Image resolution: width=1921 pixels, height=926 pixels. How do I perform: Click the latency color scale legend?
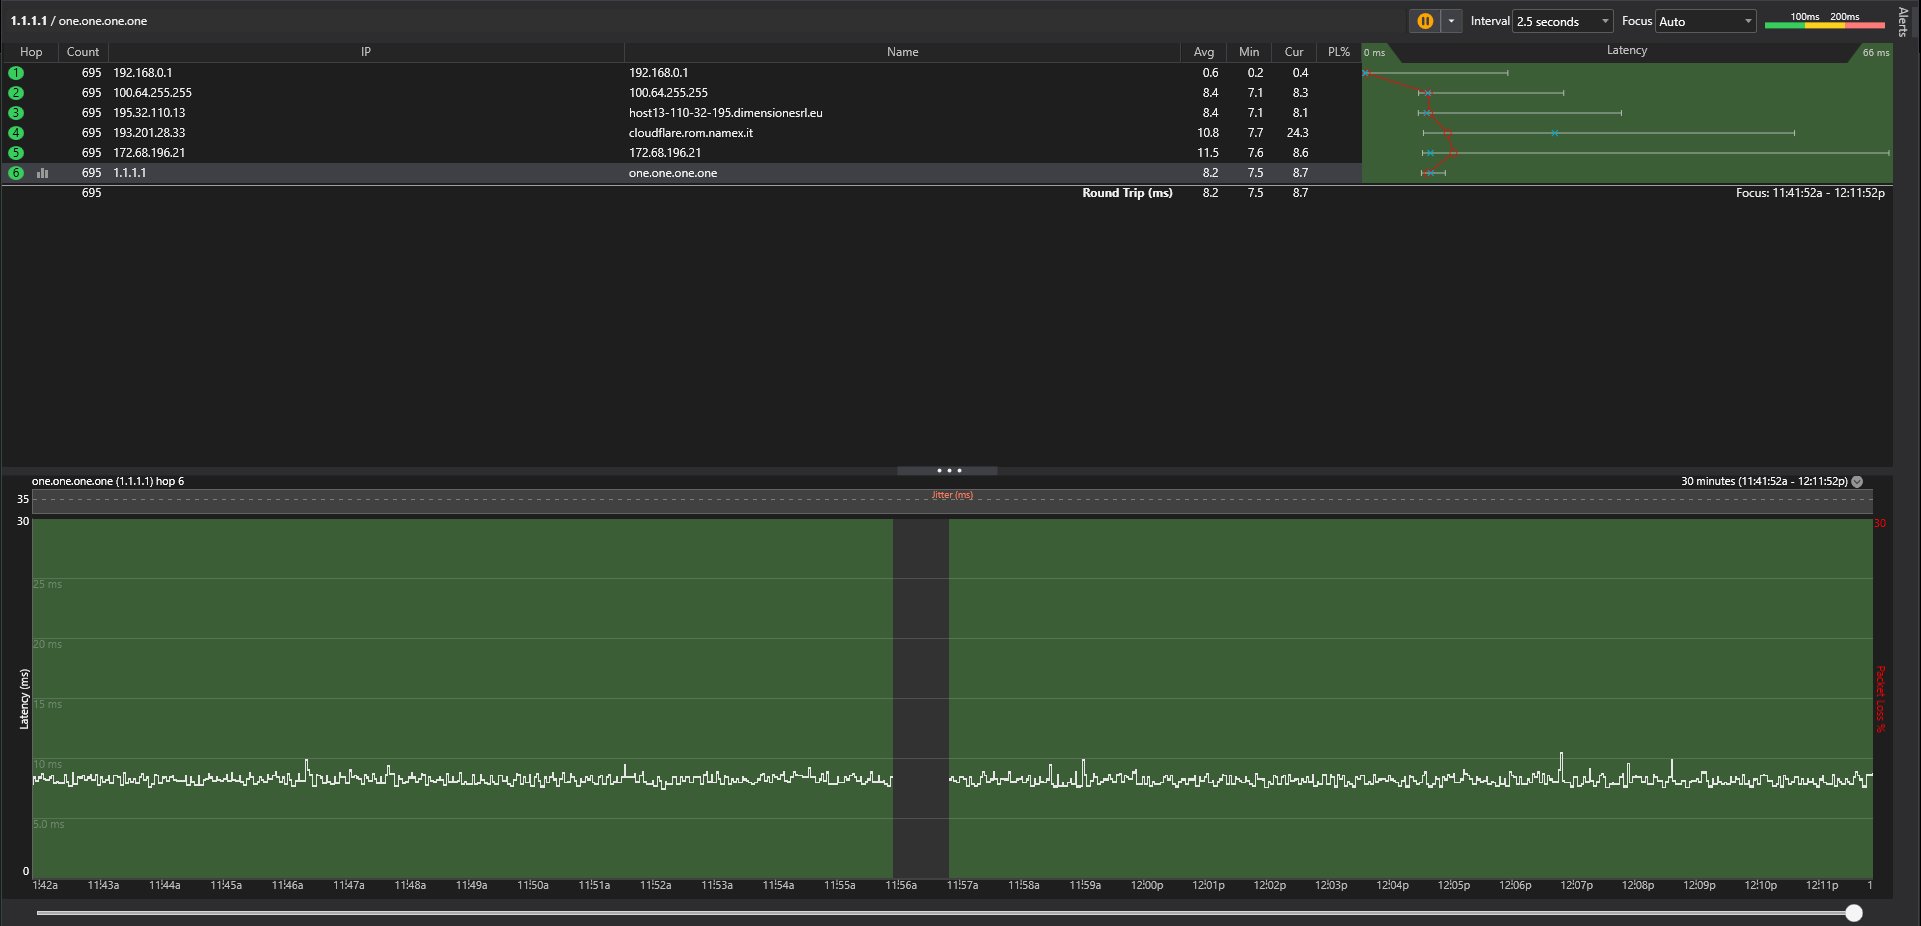[1824, 20]
